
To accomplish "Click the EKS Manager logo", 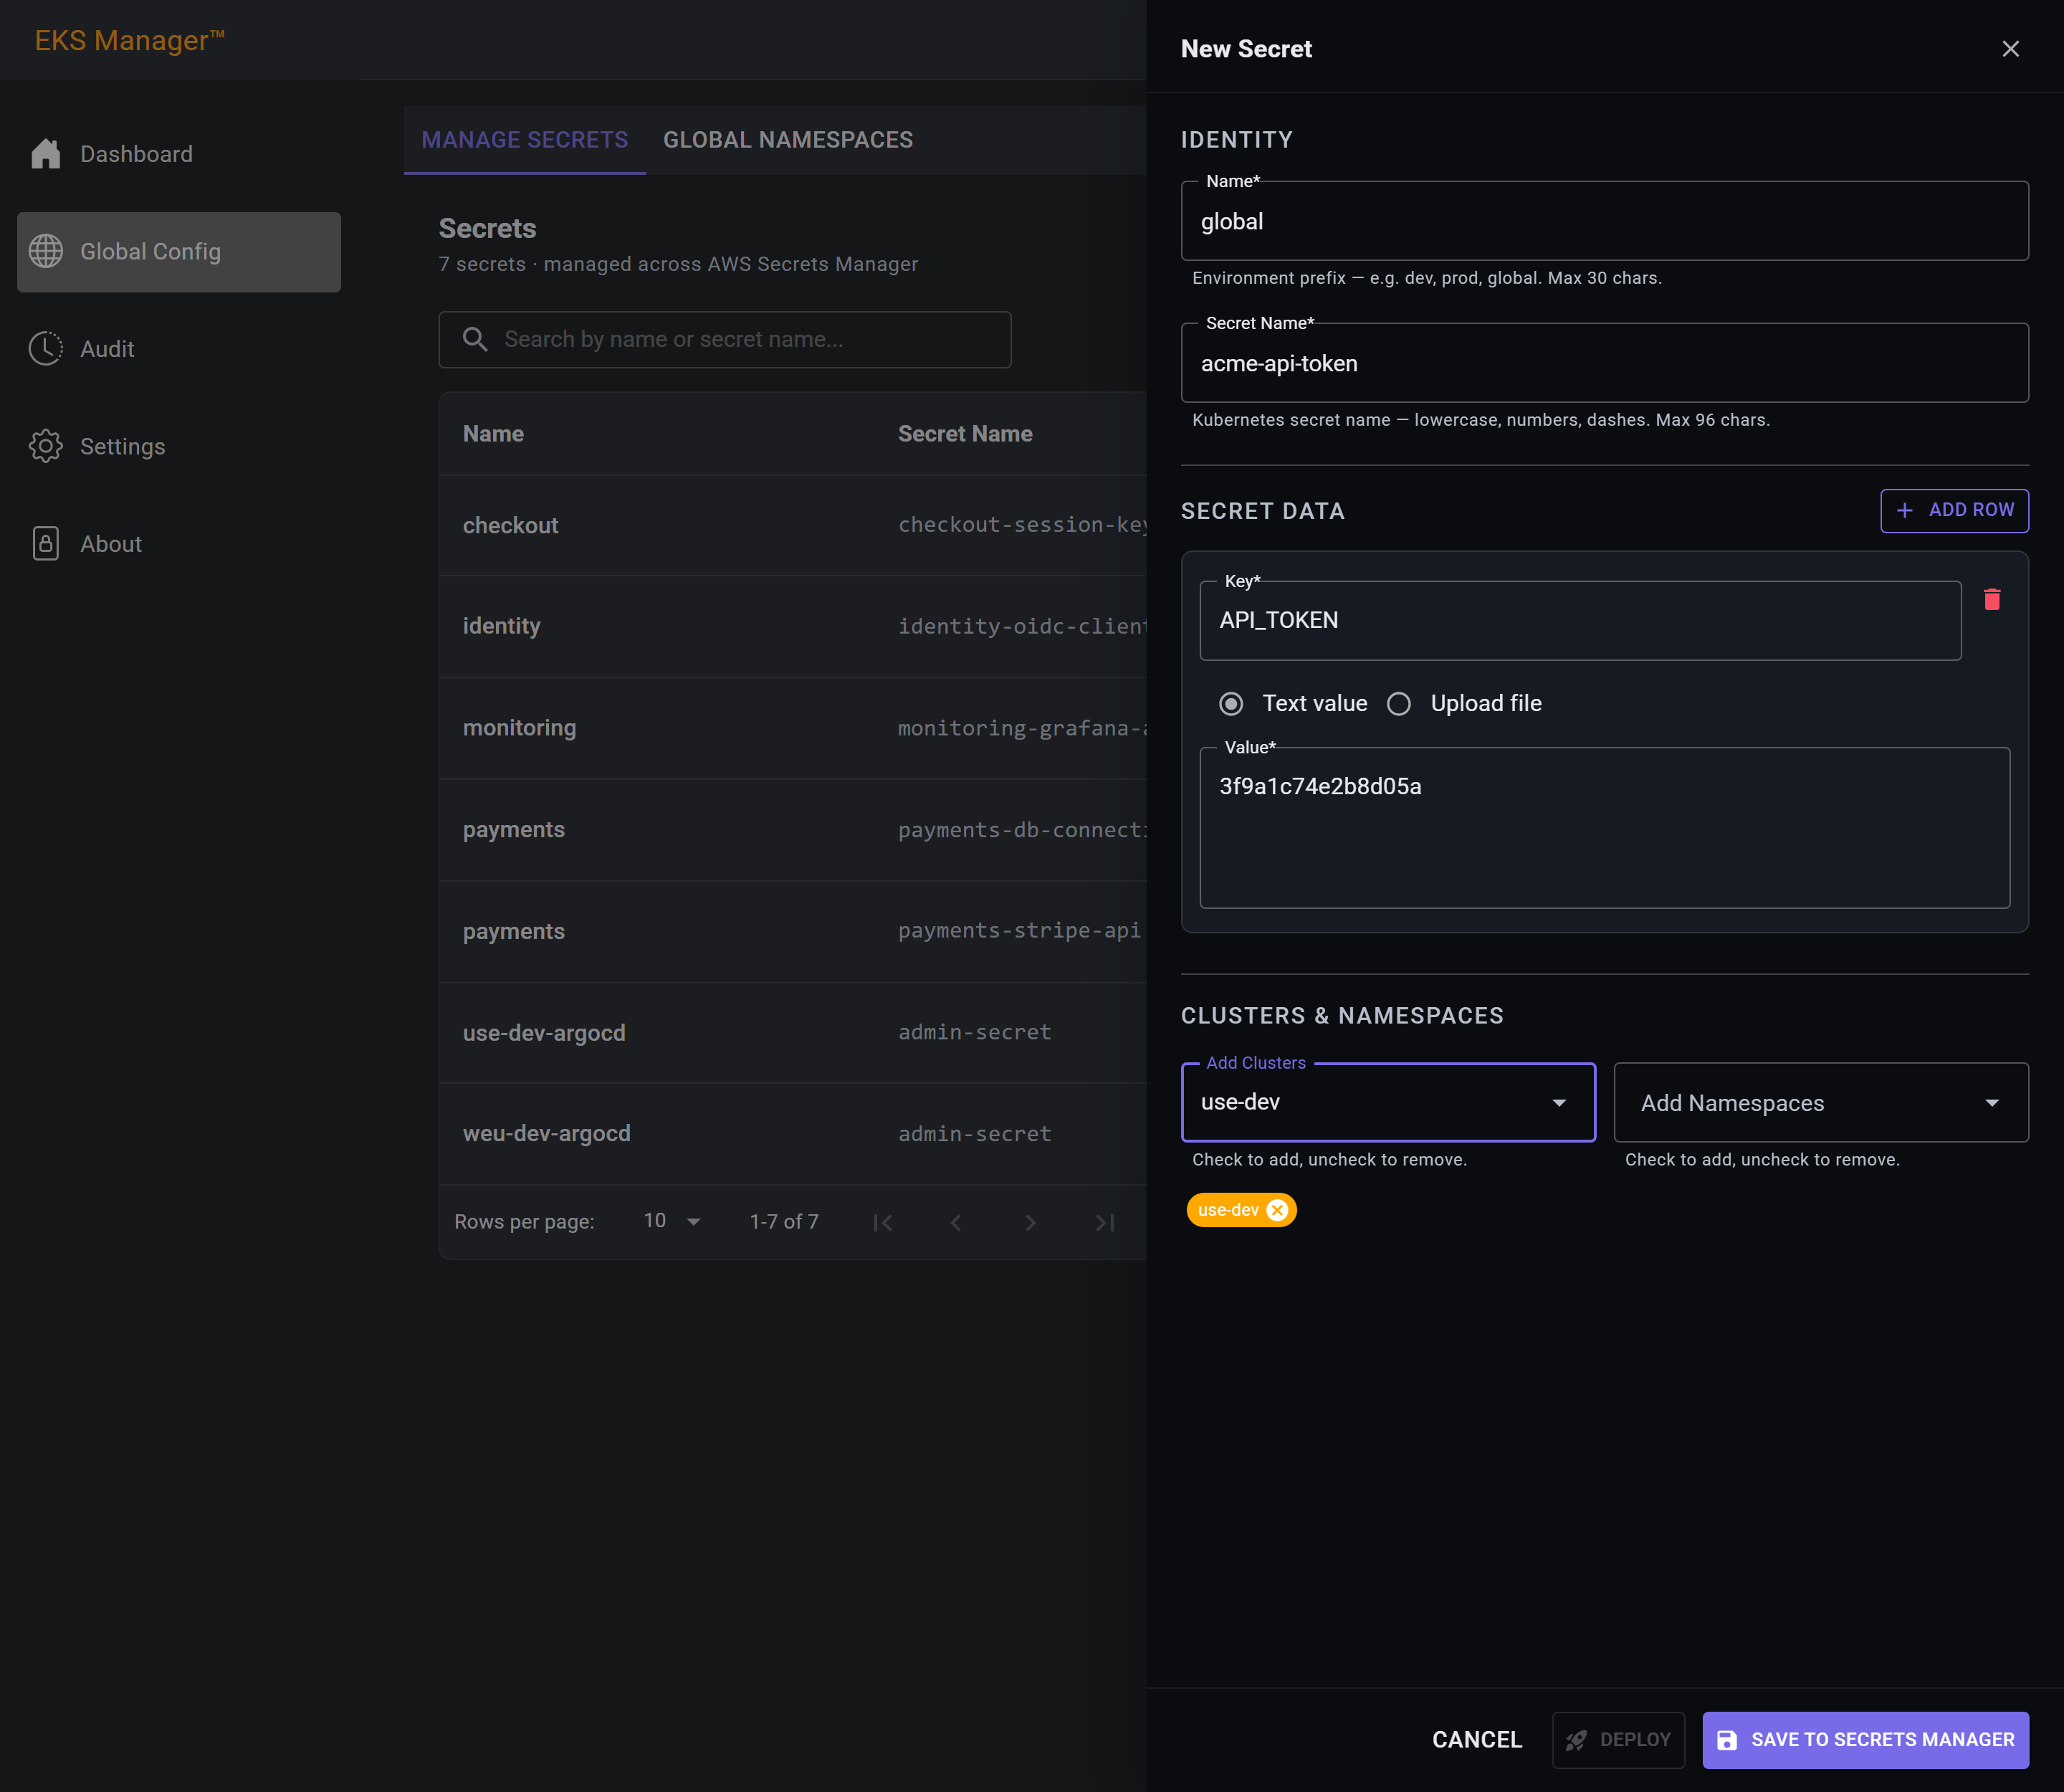I will 129,40.
